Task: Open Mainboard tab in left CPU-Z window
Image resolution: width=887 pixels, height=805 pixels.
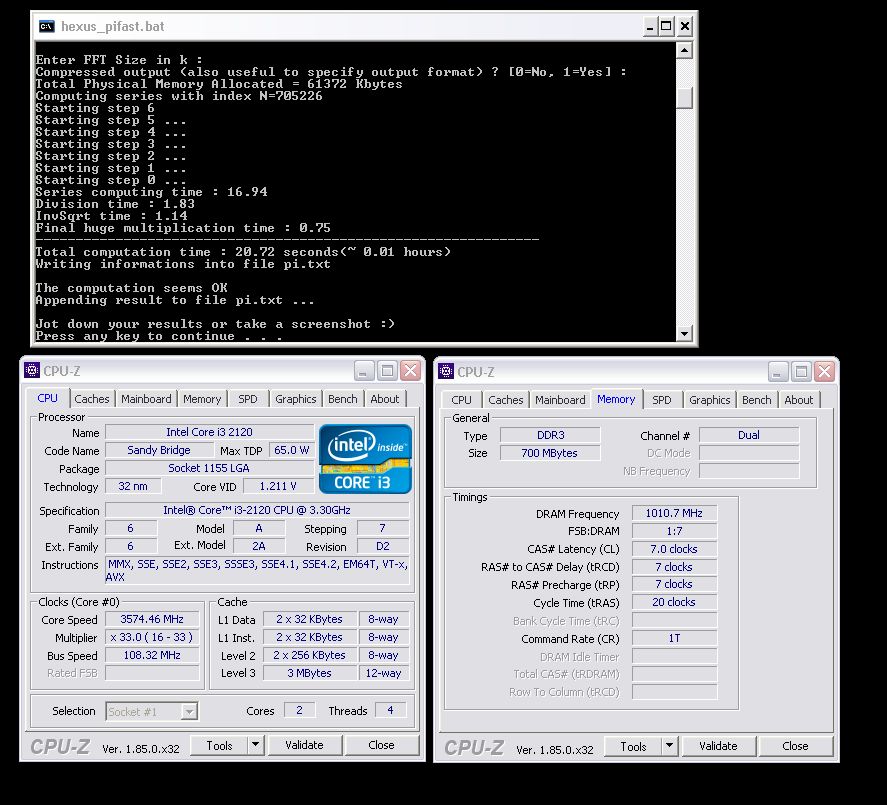Action: 146,399
